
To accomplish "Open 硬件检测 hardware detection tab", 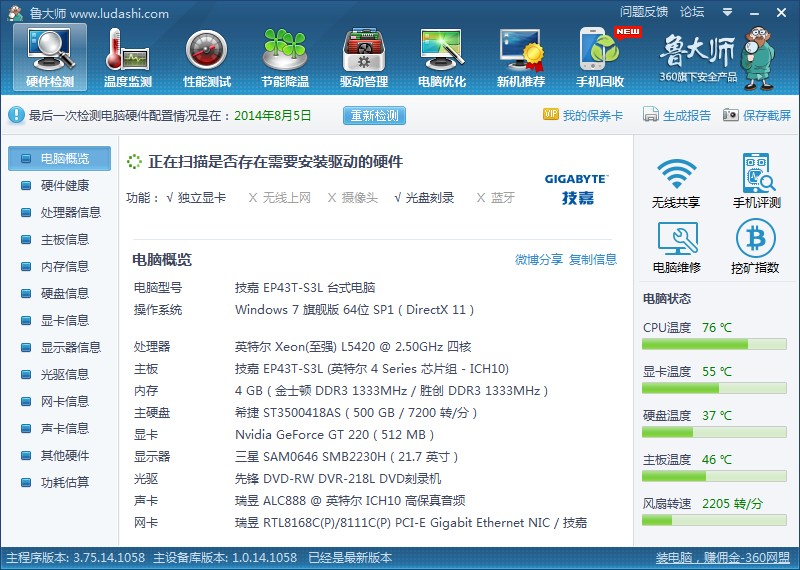I will [50, 58].
